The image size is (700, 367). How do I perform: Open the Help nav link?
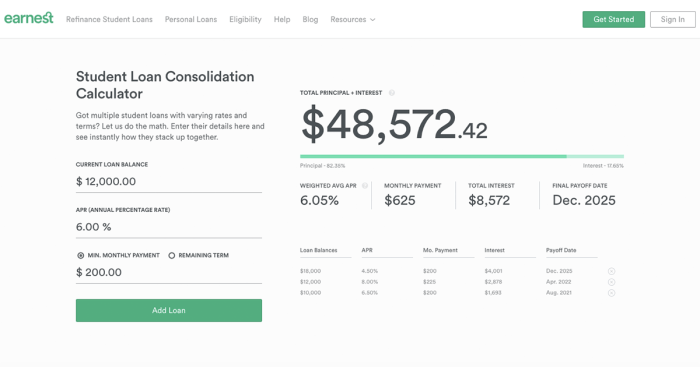pos(282,20)
